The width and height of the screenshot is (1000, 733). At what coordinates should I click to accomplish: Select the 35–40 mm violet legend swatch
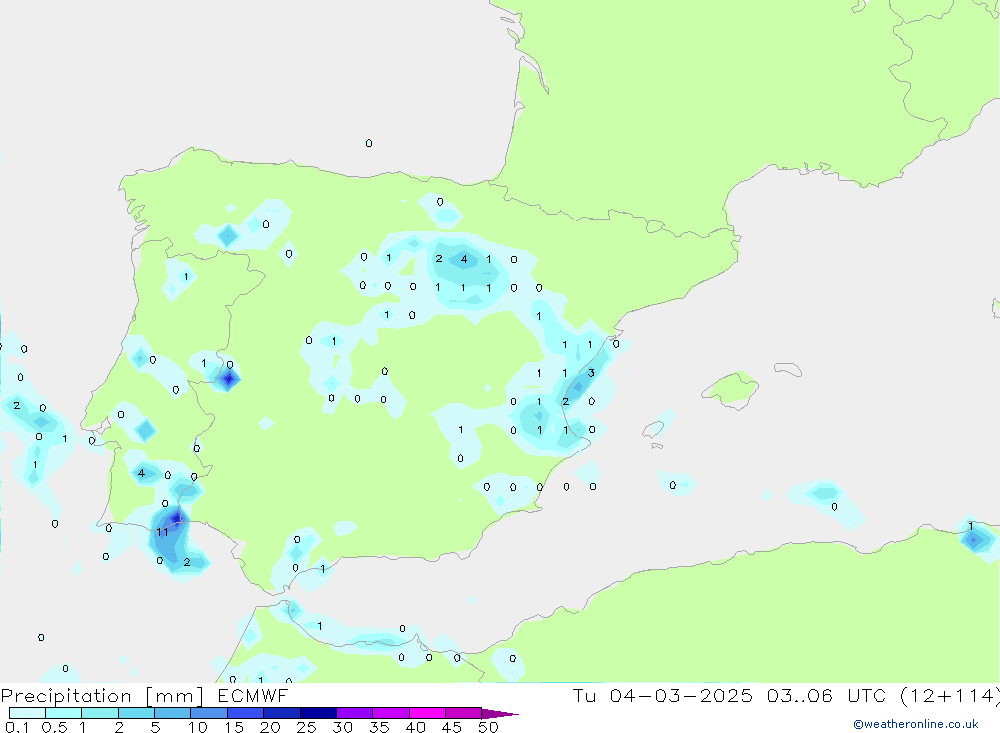(x=391, y=713)
